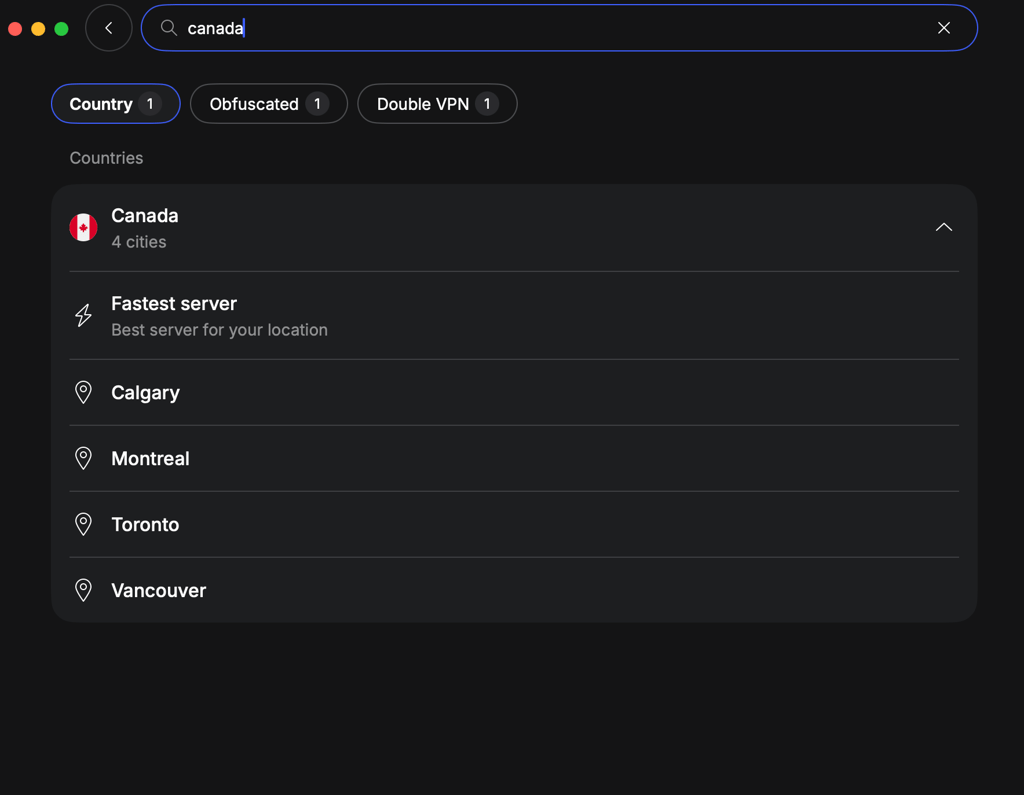The width and height of the screenshot is (1024, 795).
Task: Connect to Vancouver
Action: tap(514, 591)
